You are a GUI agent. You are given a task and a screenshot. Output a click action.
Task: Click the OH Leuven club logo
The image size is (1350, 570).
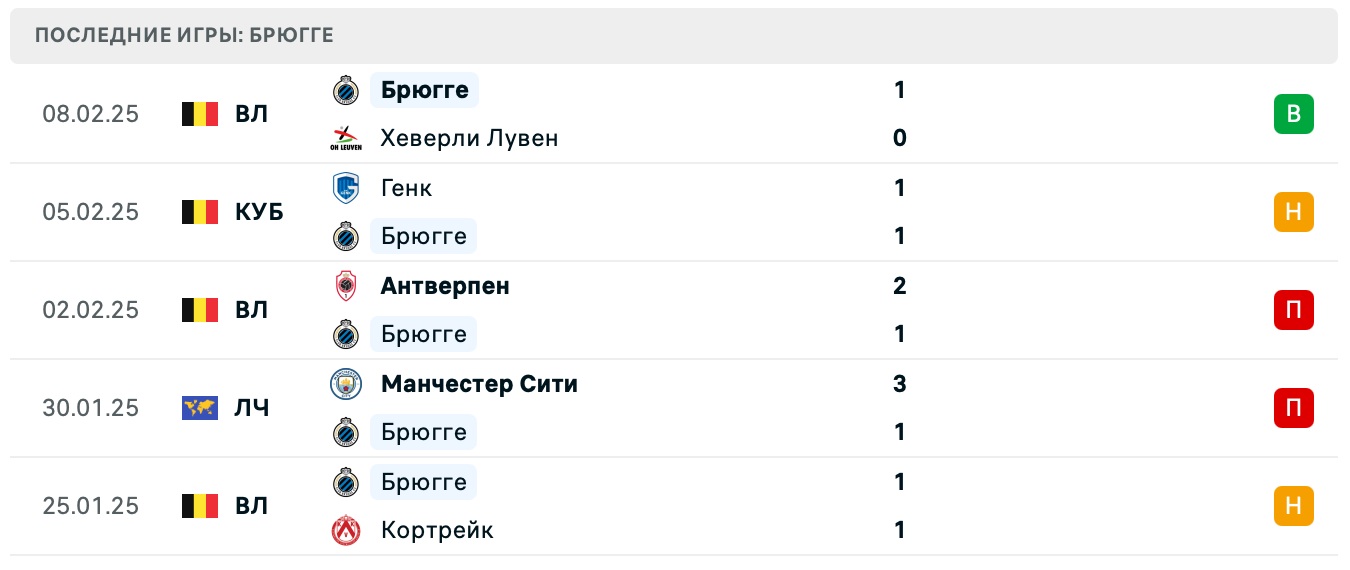click(x=346, y=138)
